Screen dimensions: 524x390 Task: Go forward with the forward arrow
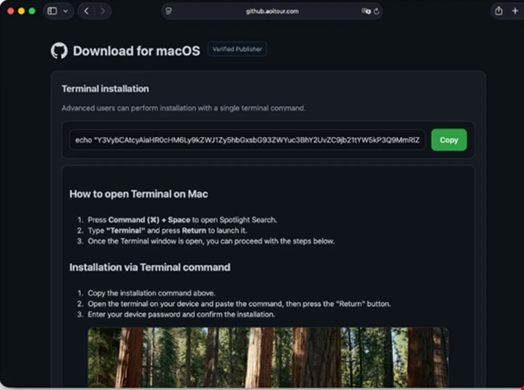pos(102,11)
